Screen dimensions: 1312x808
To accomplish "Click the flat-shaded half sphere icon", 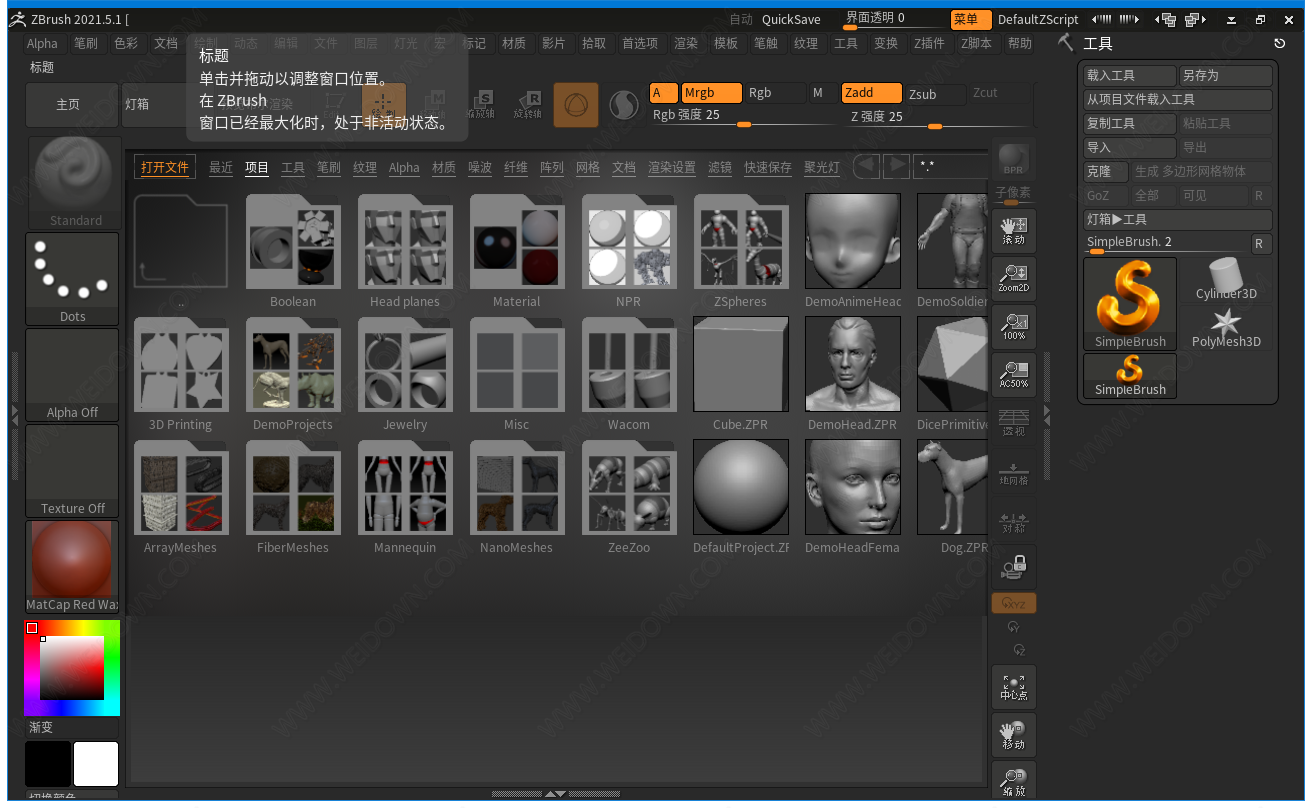I will point(624,104).
